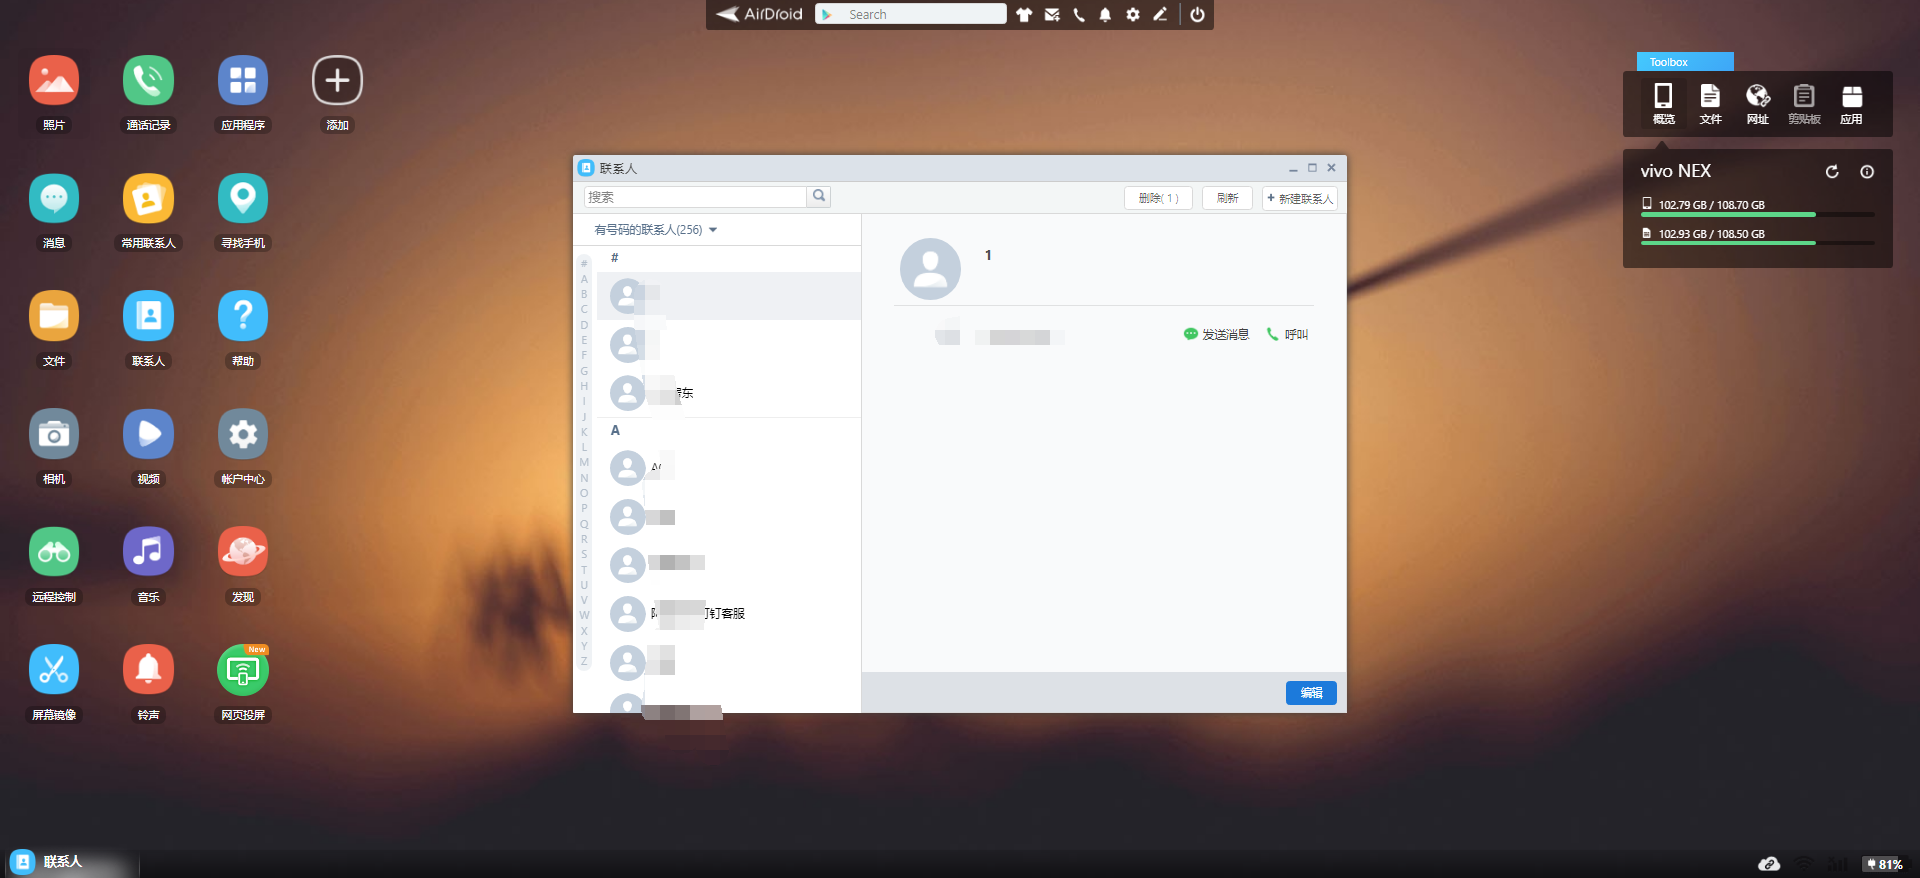
Task: Open the 照片 (Photos) app icon
Action: (x=54, y=81)
